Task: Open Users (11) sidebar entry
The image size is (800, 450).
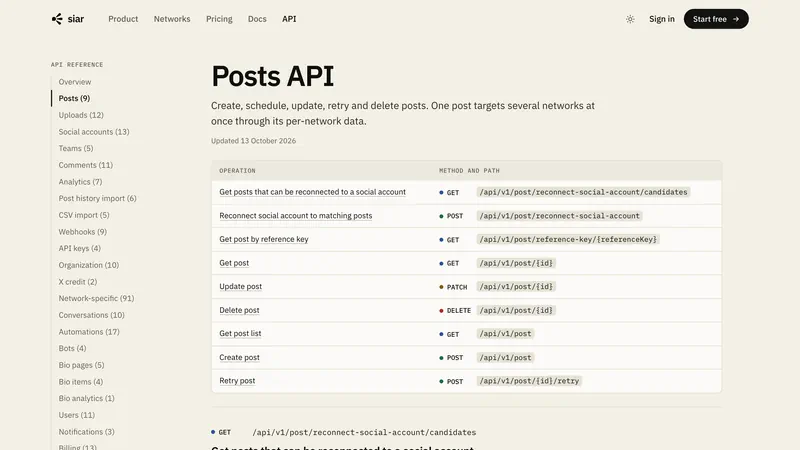Action: (x=77, y=415)
